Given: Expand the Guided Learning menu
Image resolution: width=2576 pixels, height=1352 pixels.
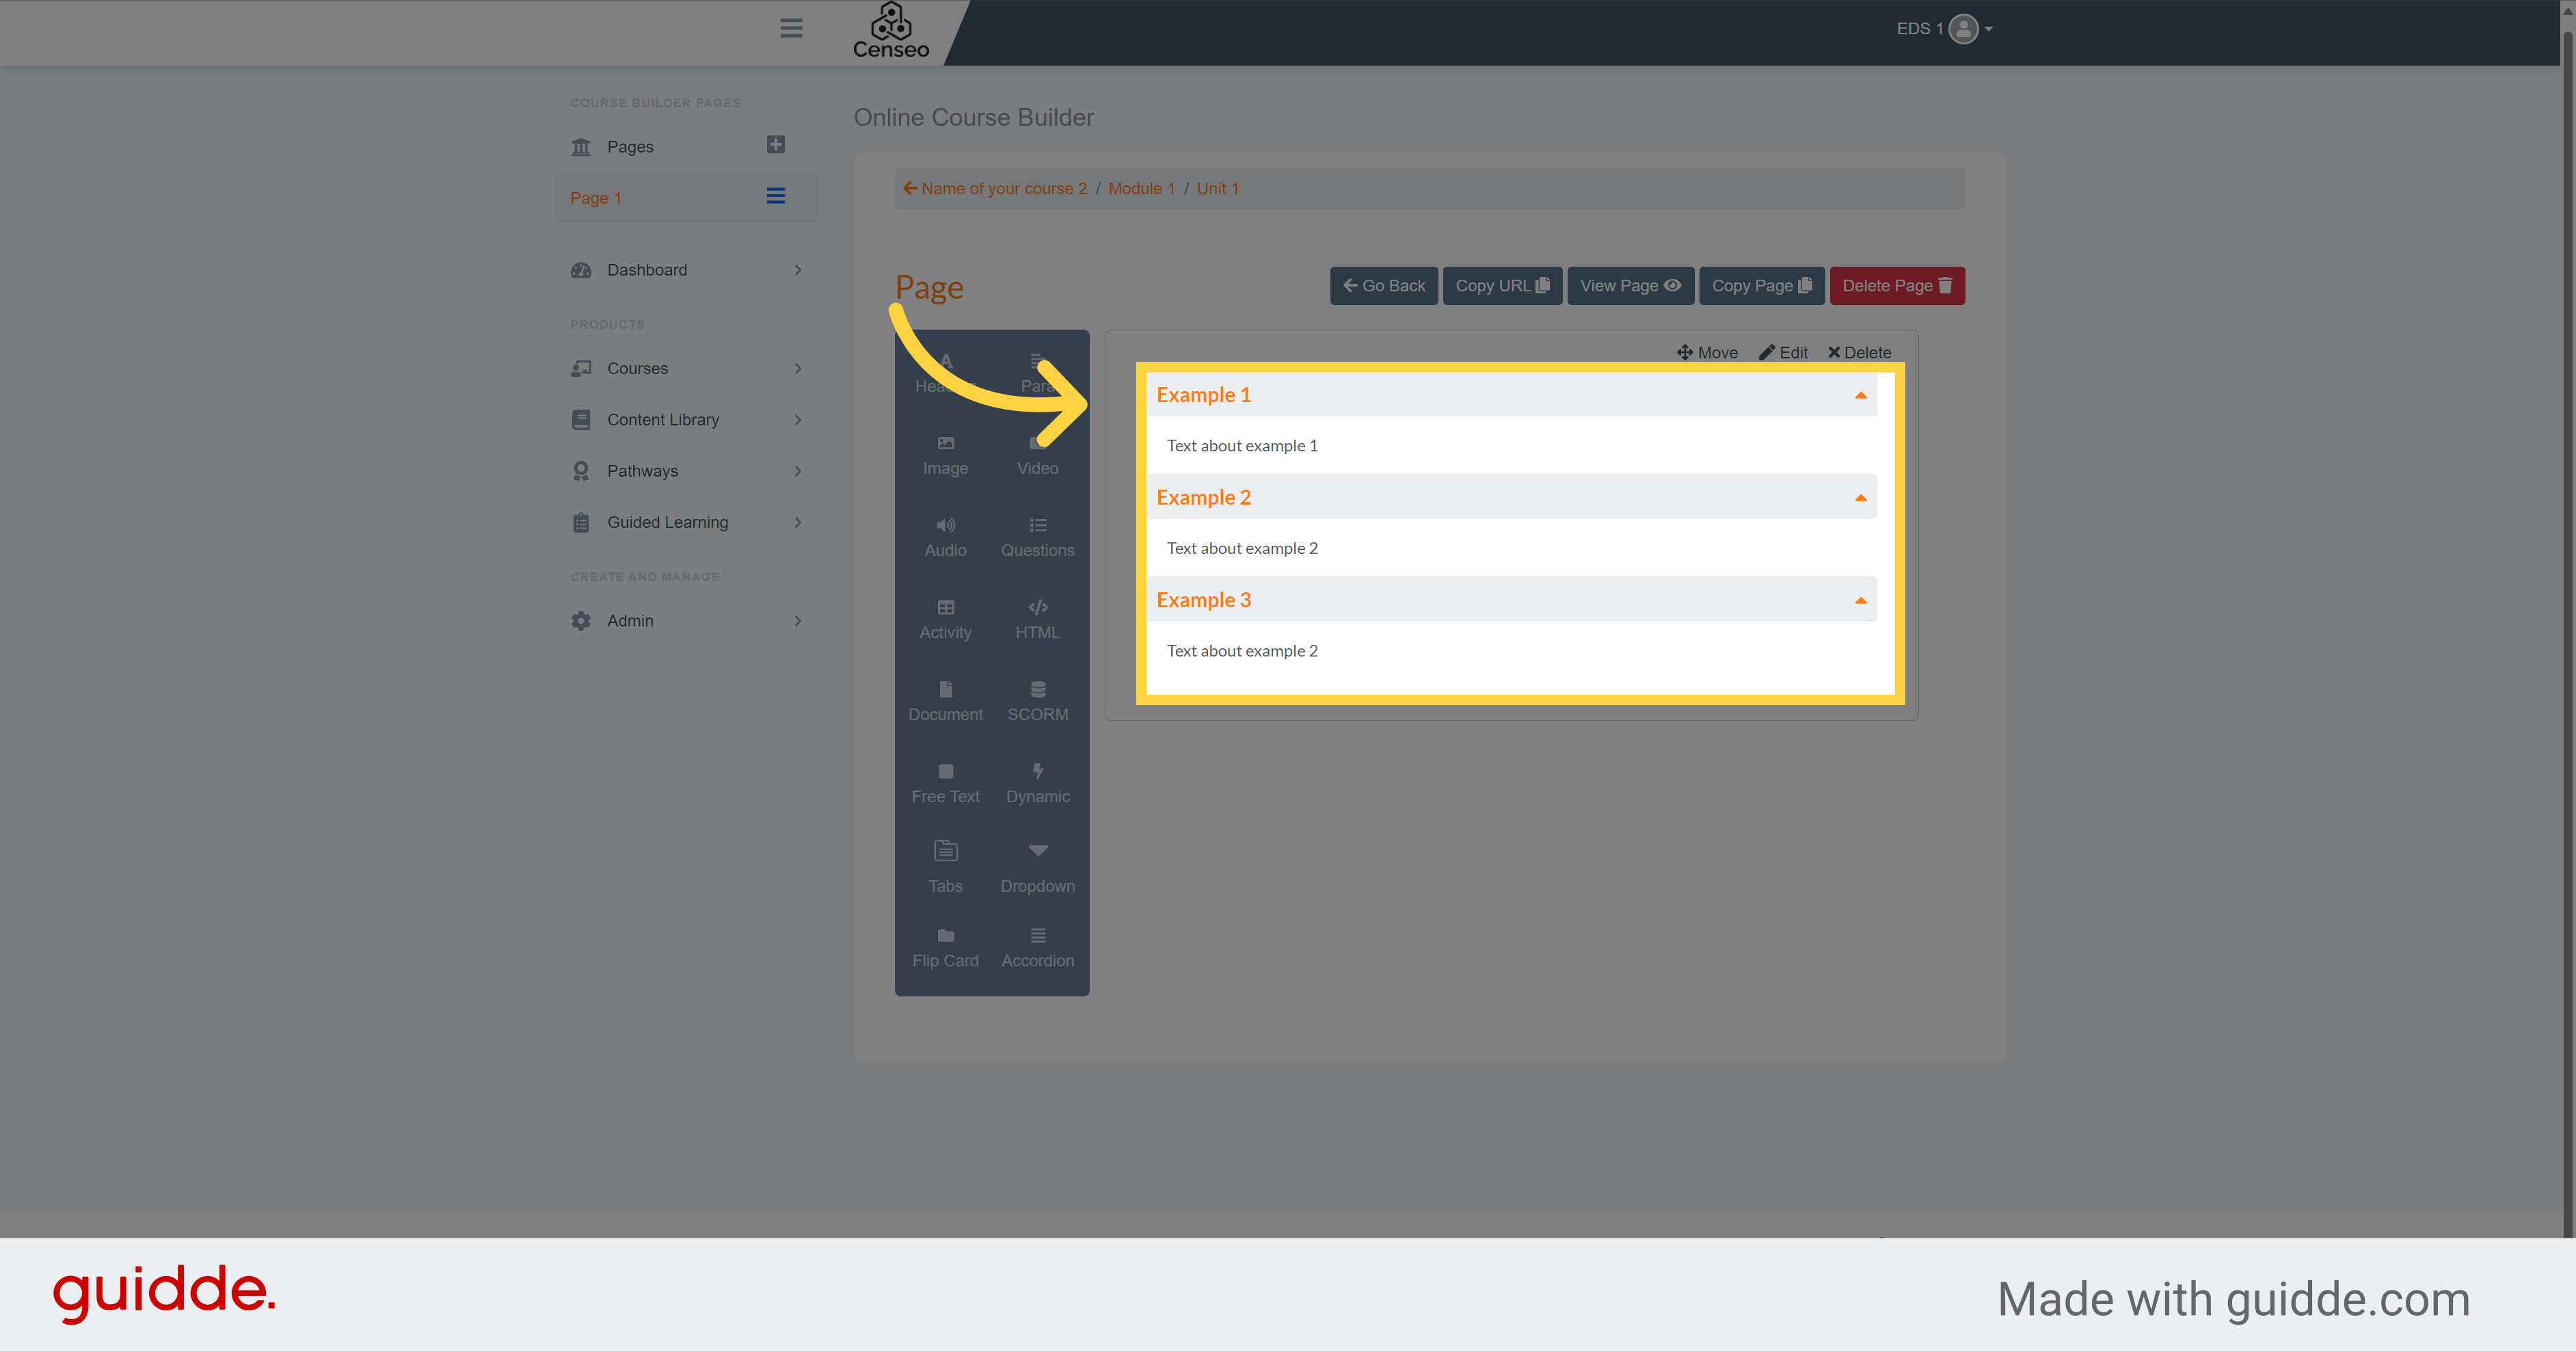Looking at the screenshot, I should click(x=686, y=522).
